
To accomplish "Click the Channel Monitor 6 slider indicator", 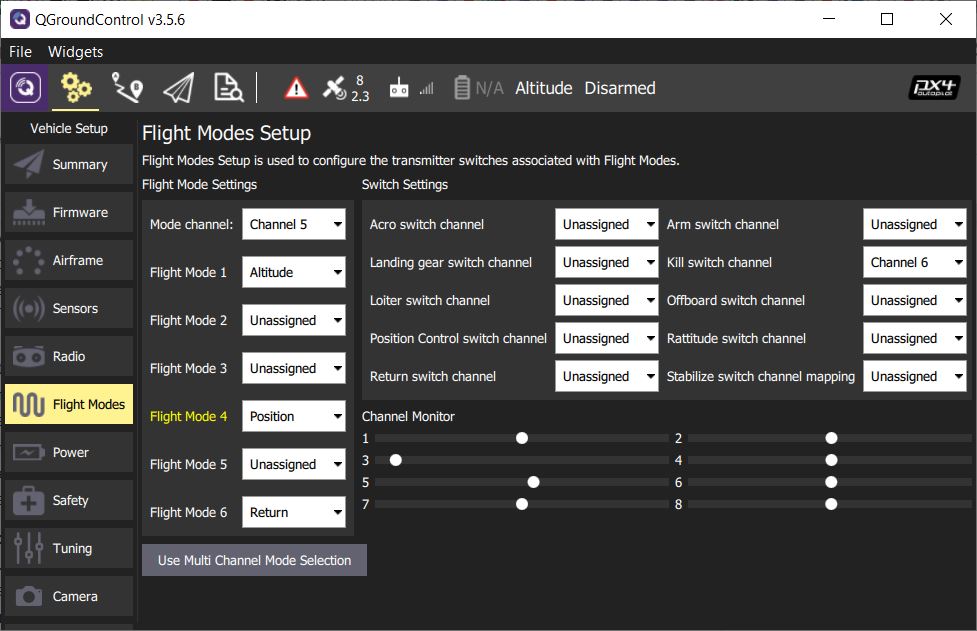I will [831, 482].
